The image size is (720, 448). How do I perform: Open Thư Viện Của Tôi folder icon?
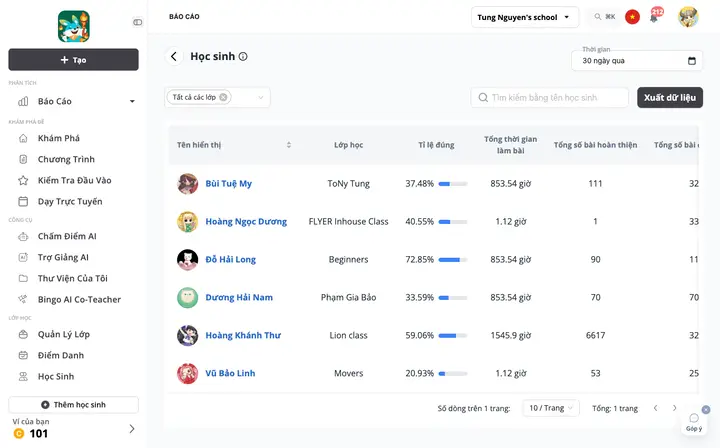click(x=23, y=278)
